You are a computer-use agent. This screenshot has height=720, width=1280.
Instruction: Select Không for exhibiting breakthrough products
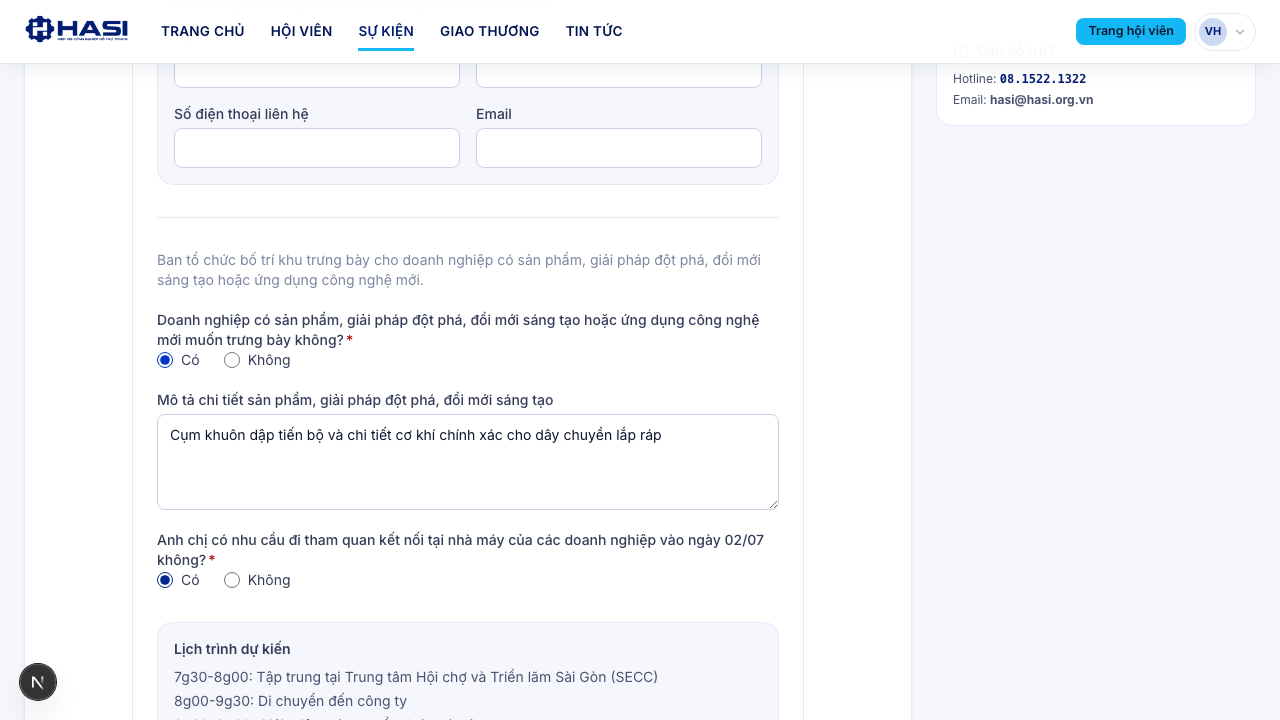tap(232, 360)
